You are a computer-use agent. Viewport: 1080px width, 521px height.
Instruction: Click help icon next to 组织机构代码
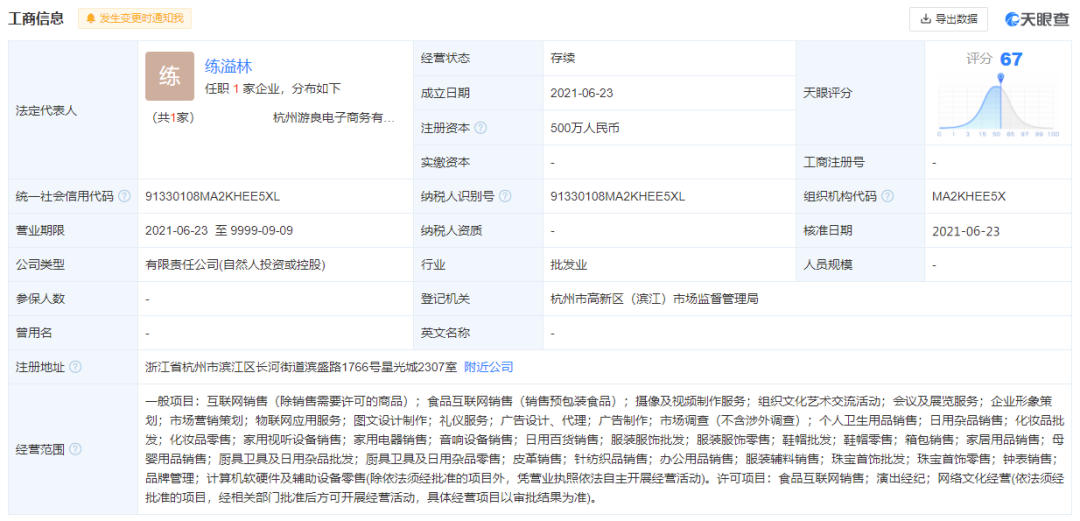coord(888,196)
